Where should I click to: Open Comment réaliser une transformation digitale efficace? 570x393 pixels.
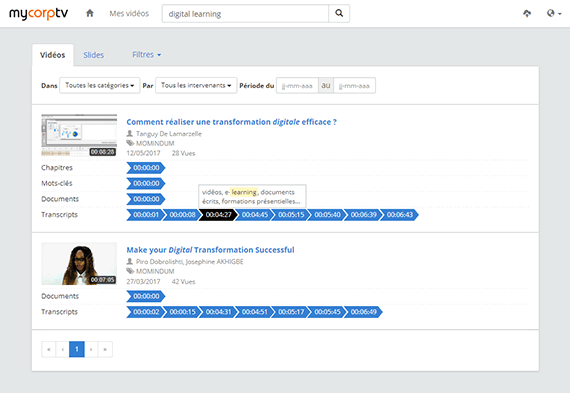tap(232, 122)
